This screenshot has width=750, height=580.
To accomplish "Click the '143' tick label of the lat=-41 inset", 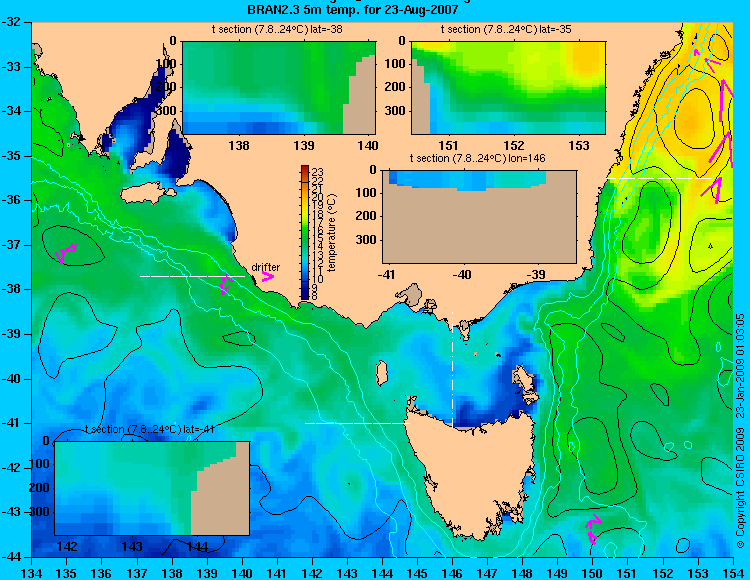I will [x=132, y=547].
